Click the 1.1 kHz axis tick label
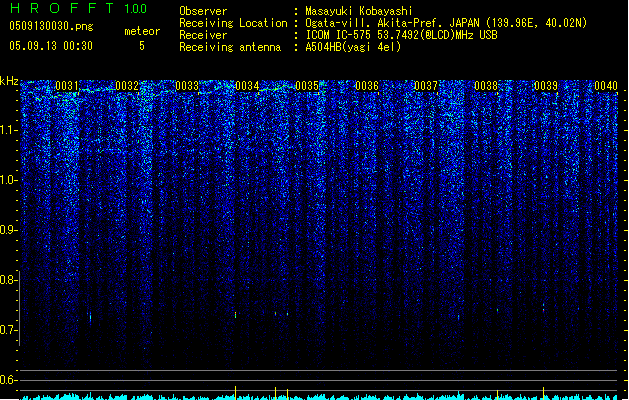 [x=8, y=130]
